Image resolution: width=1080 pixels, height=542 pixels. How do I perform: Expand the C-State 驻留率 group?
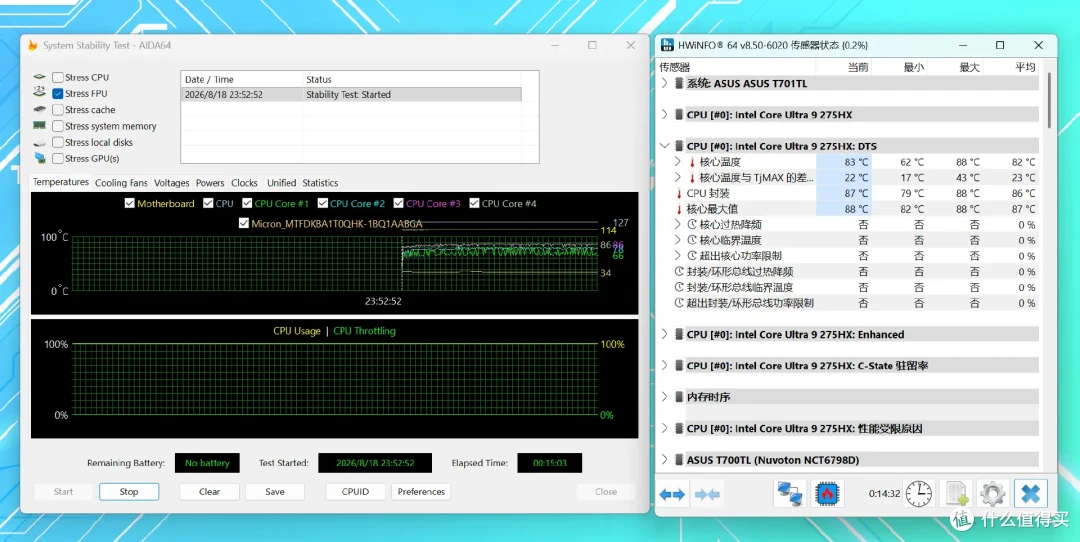click(x=665, y=366)
